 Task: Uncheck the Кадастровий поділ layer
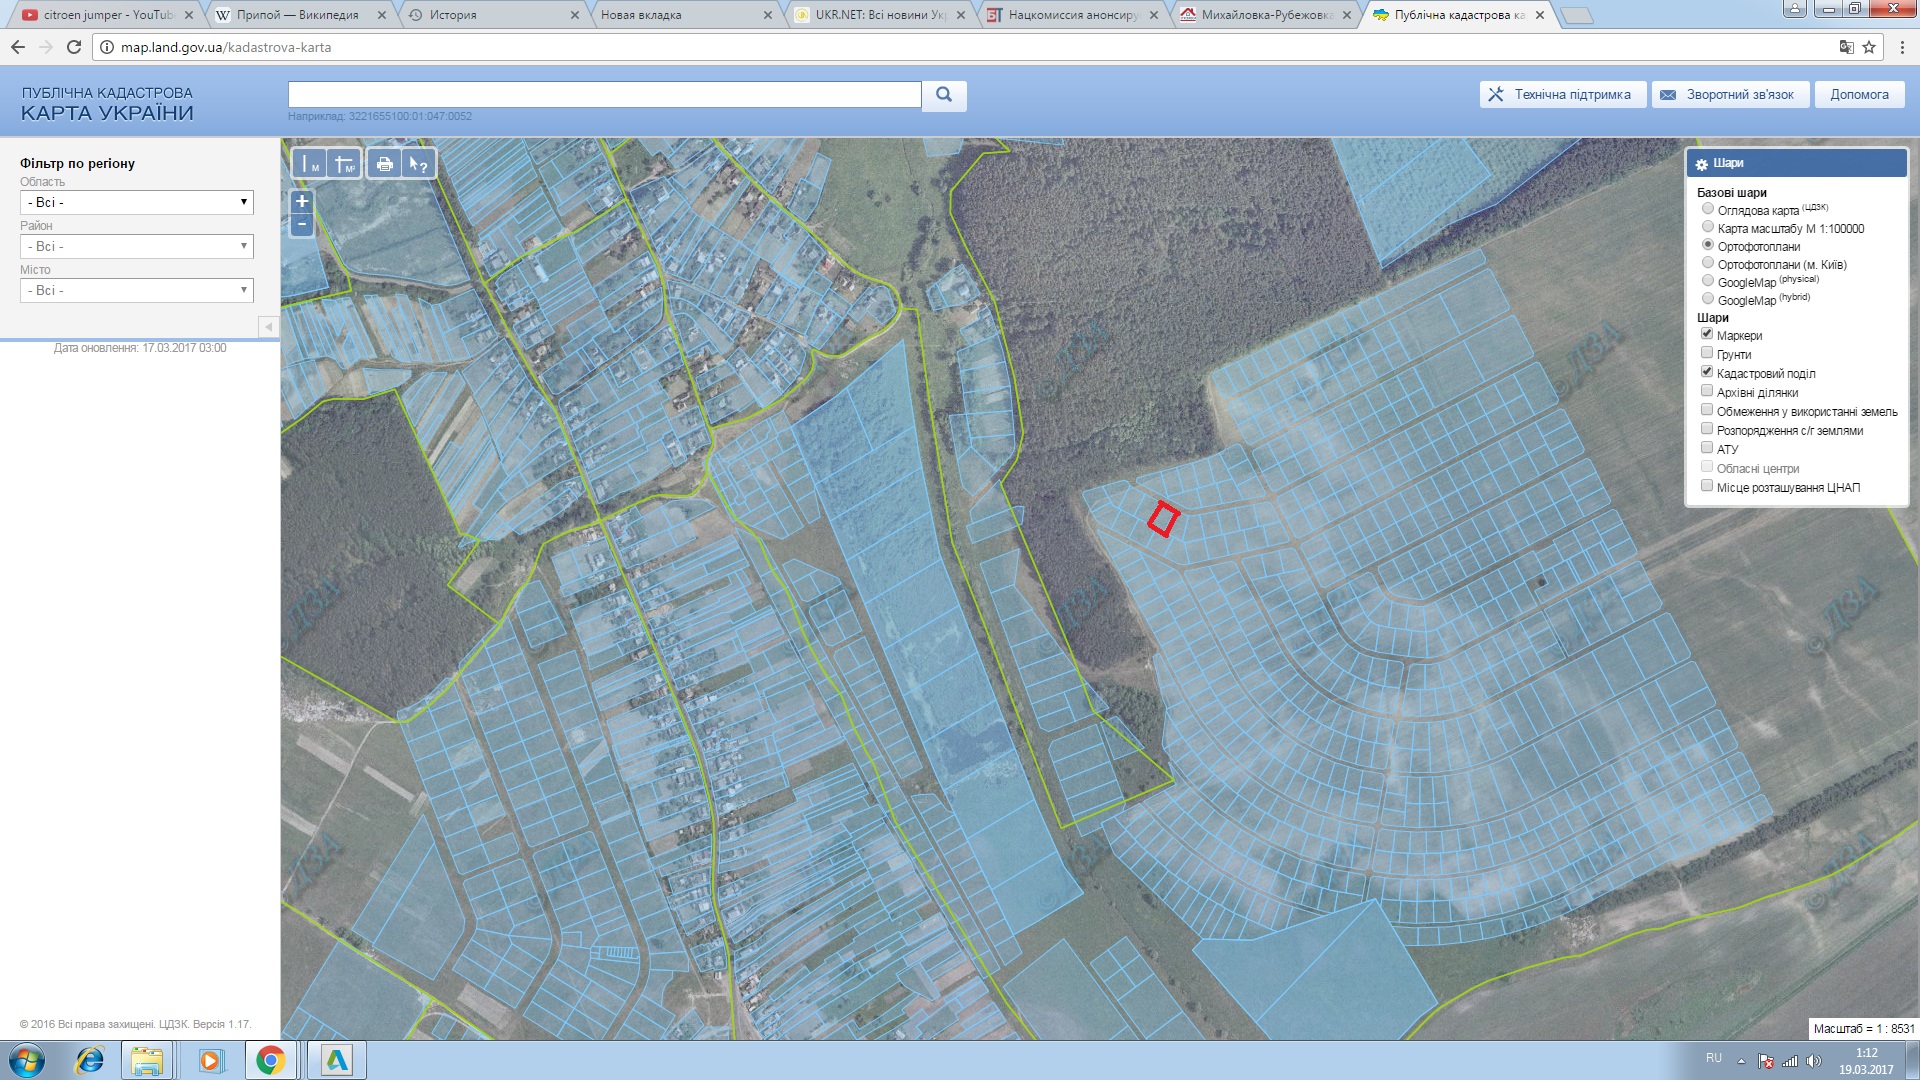[1707, 372]
